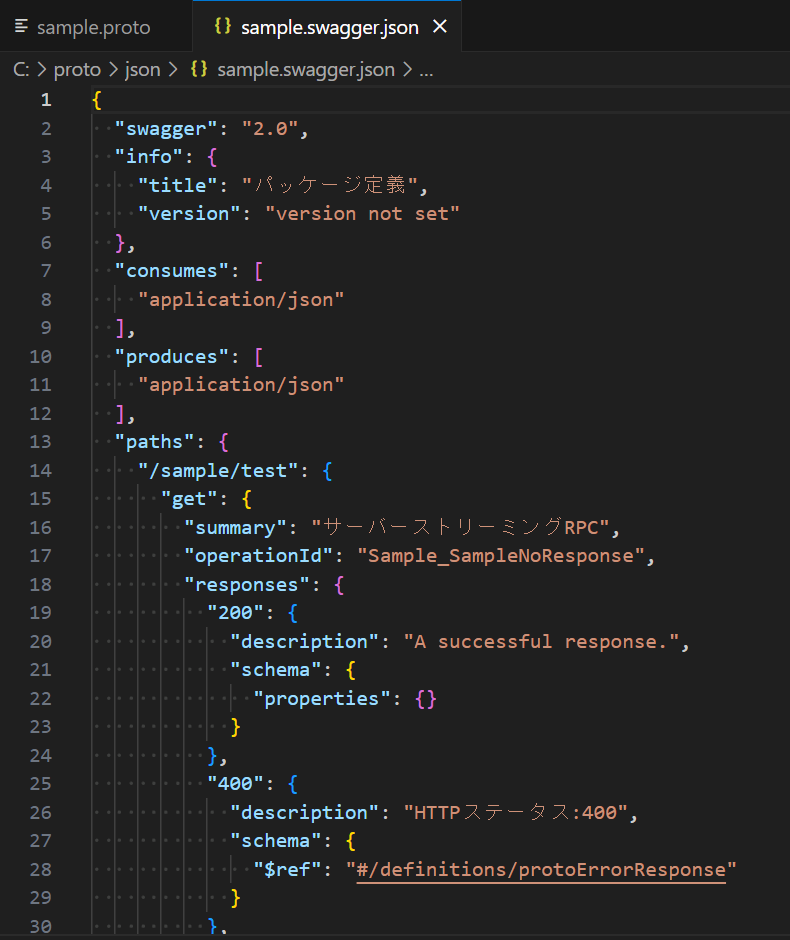
Task: Click the "consumes" key text
Action: coord(171,271)
